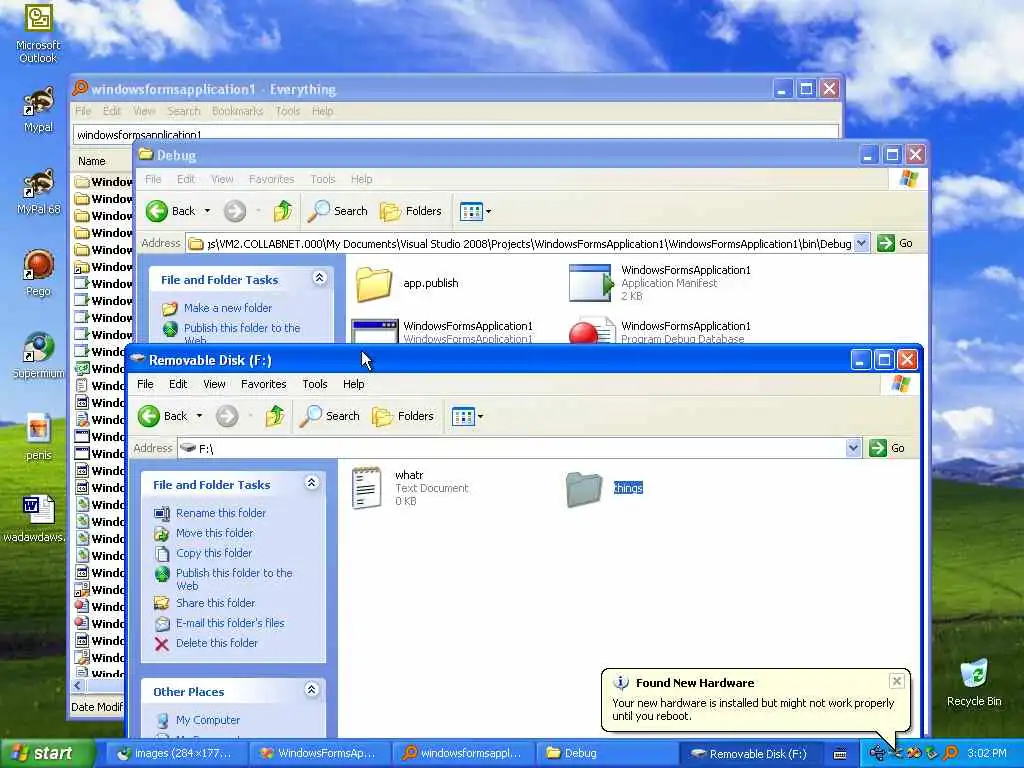Launch Supermium browser shortcut
The height and width of the screenshot is (768, 1024).
pos(38,355)
